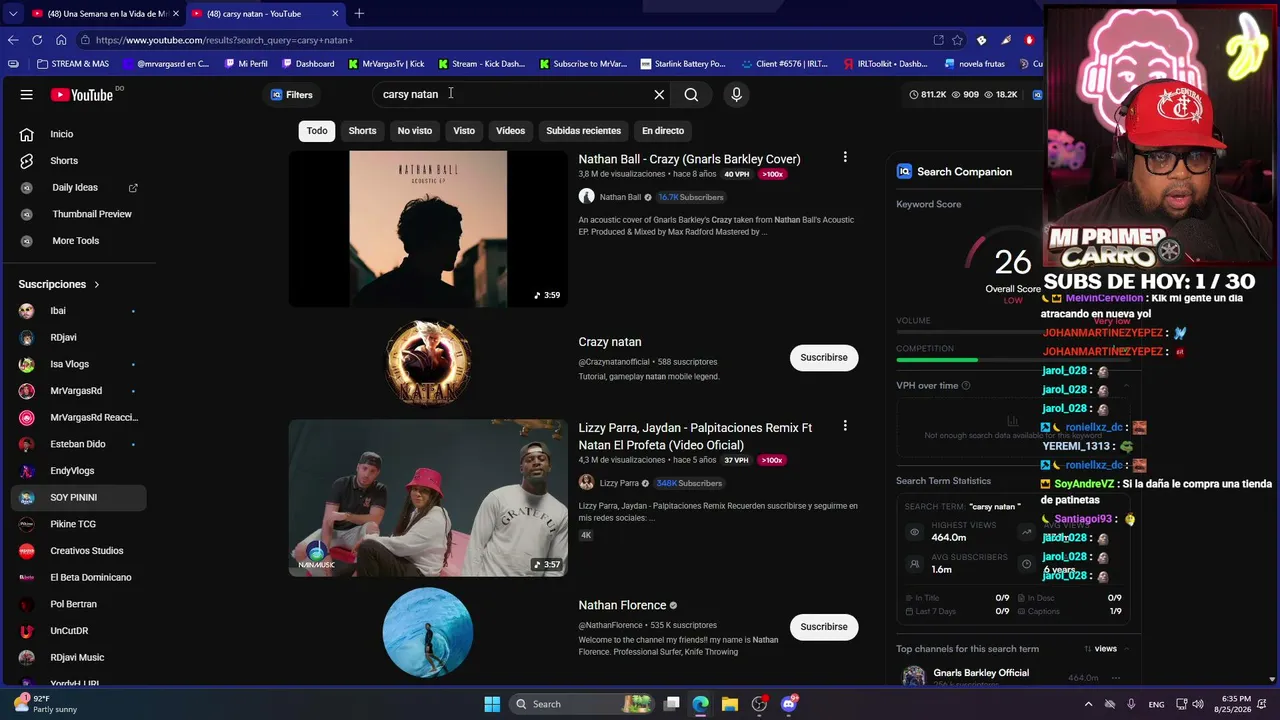Screen dimensions: 1280x720
Task: Go back with the browser back arrow
Action: tap(13, 40)
